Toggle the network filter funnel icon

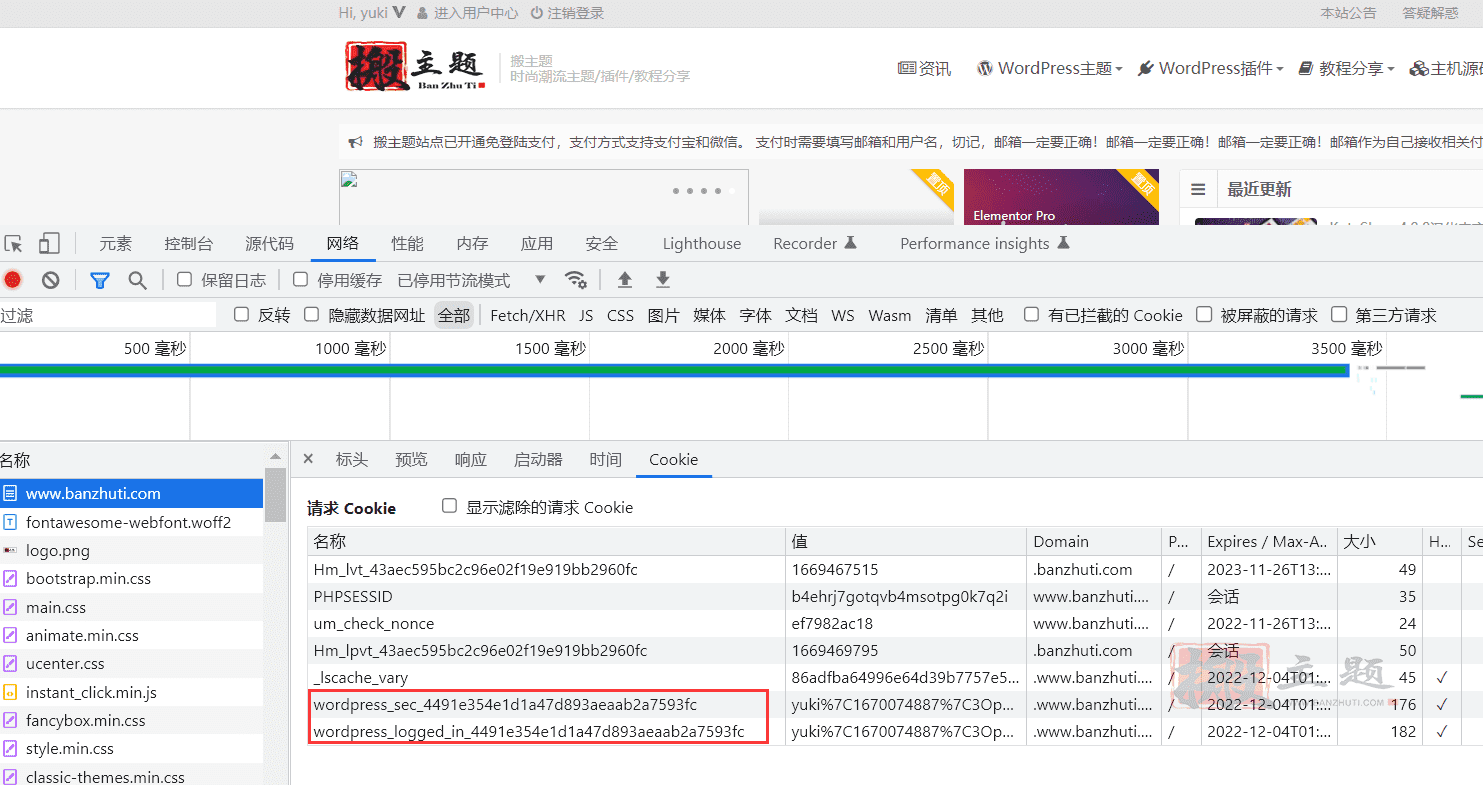click(x=100, y=280)
